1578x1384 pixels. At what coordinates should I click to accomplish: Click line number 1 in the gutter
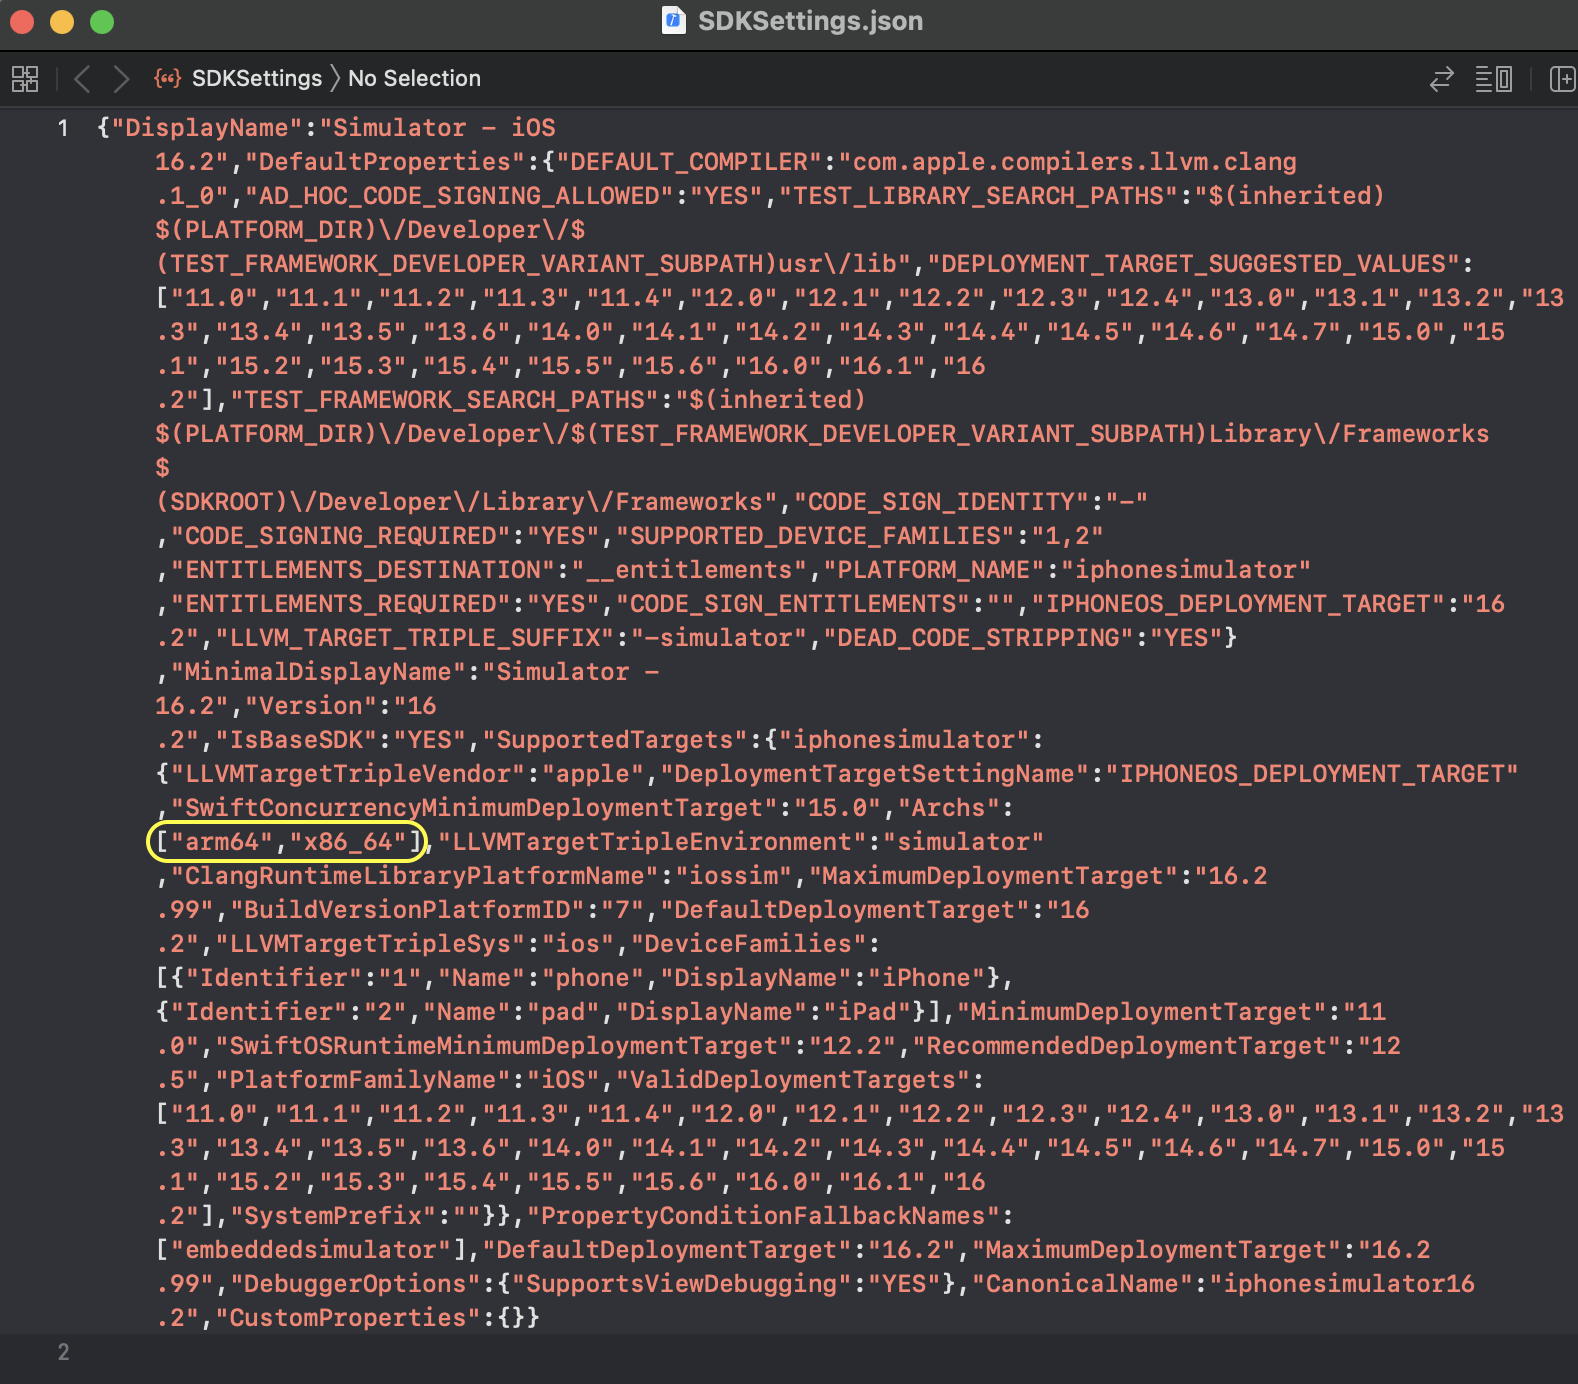(63, 128)
